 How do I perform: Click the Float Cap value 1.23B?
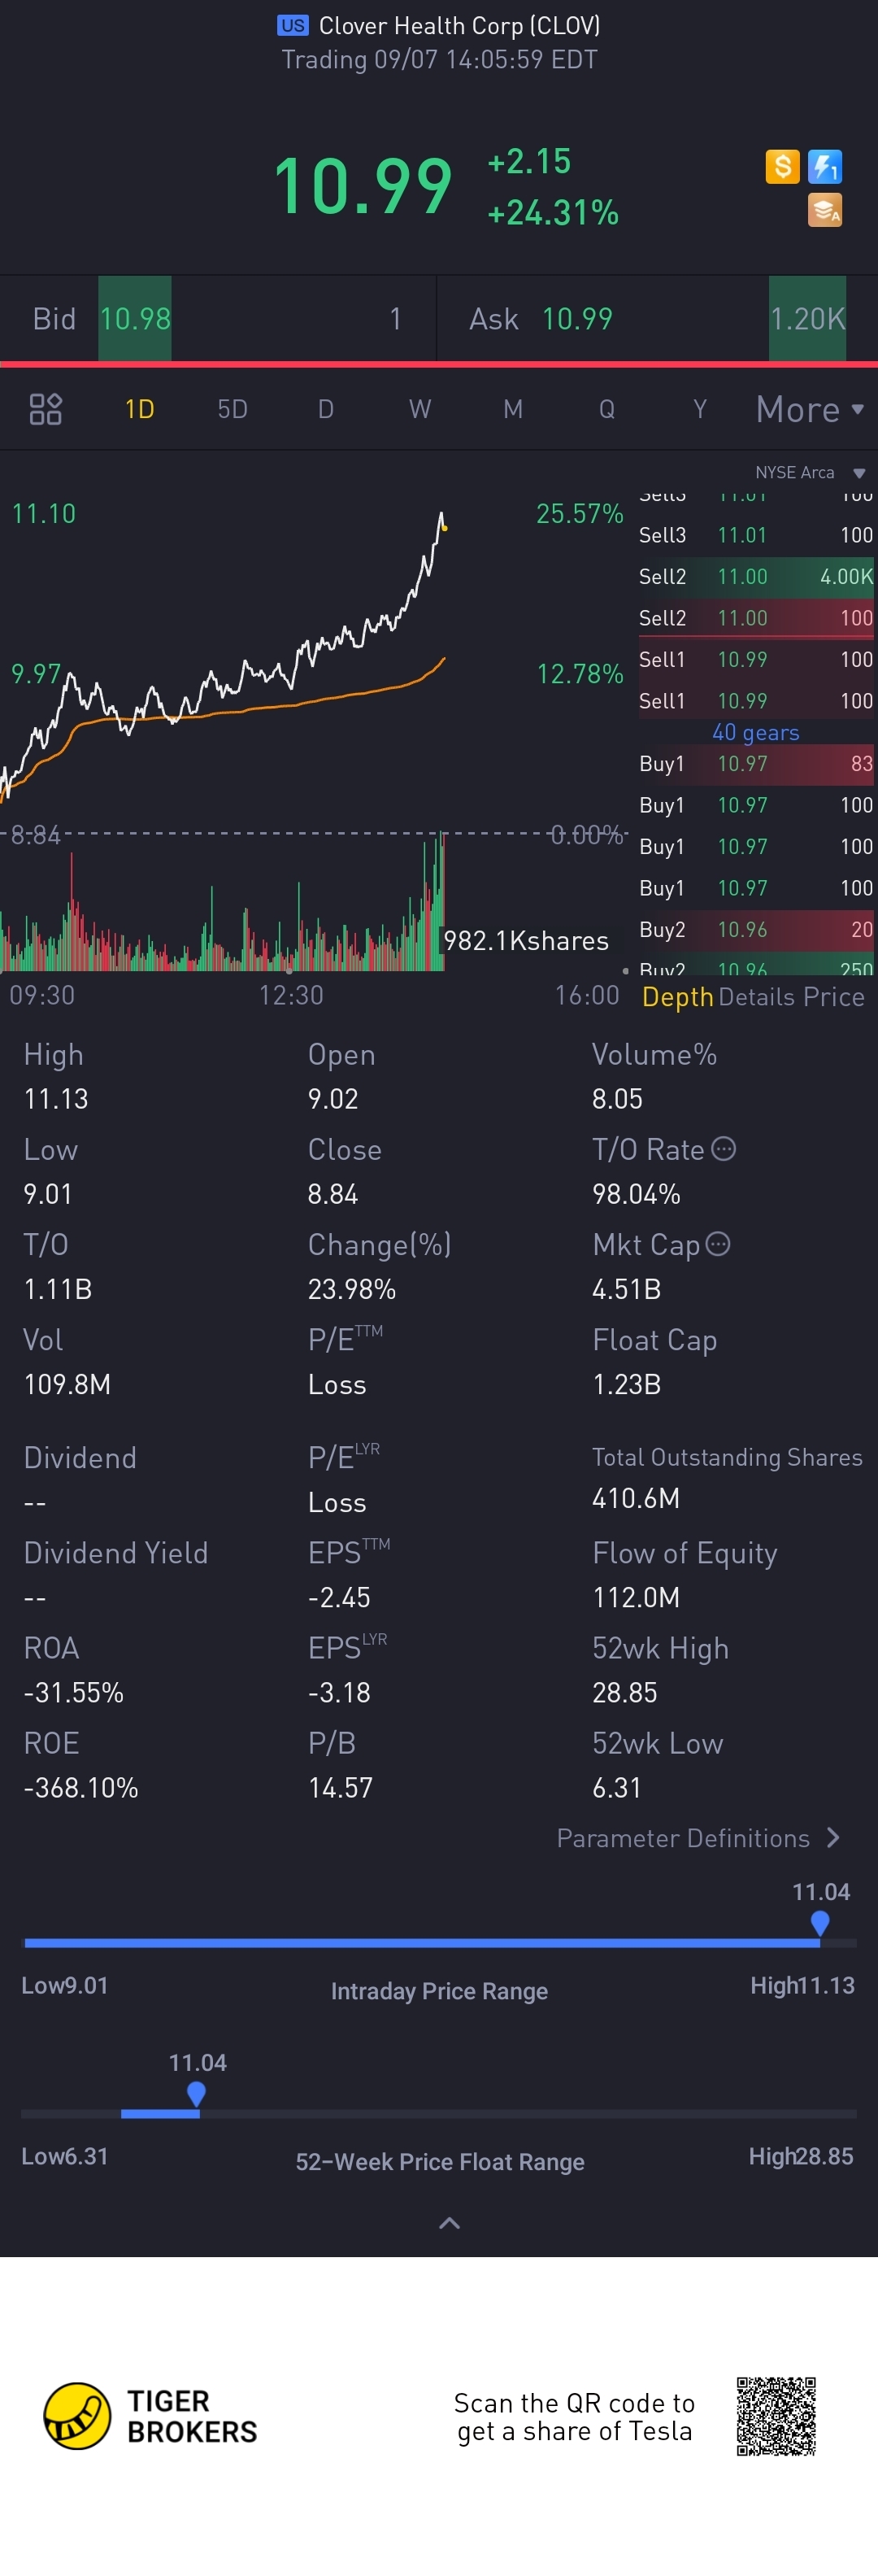point(626,1384)
